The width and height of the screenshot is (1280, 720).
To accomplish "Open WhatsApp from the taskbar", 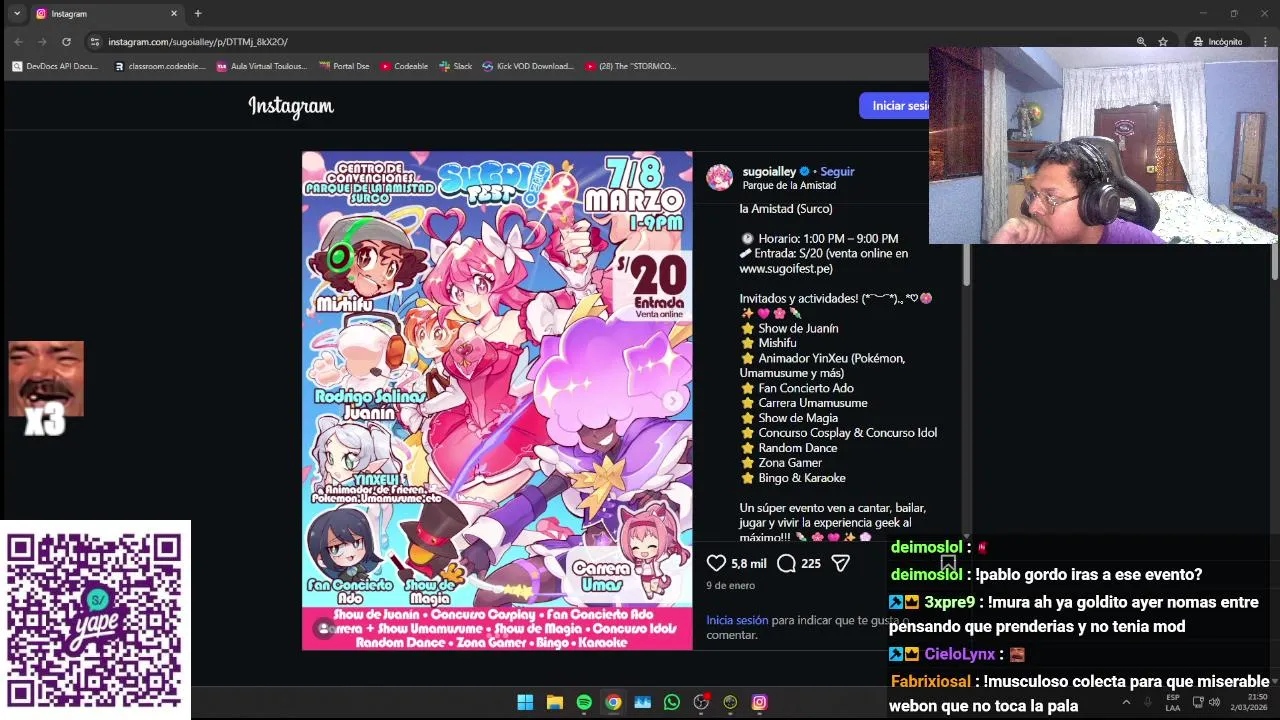I will (x=672, y=702).
